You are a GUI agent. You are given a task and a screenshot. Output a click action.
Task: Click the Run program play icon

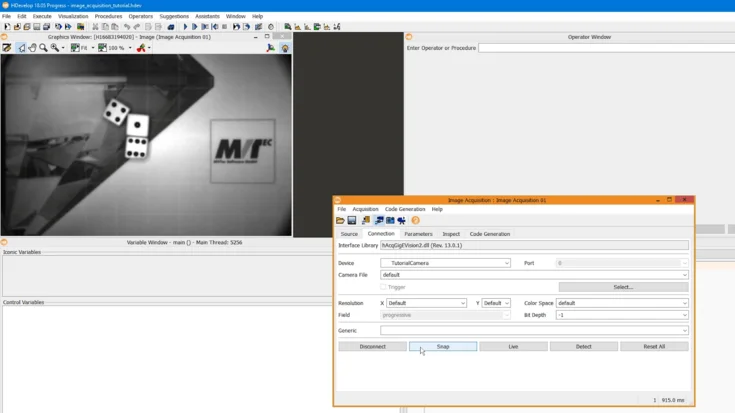[185, 27]
